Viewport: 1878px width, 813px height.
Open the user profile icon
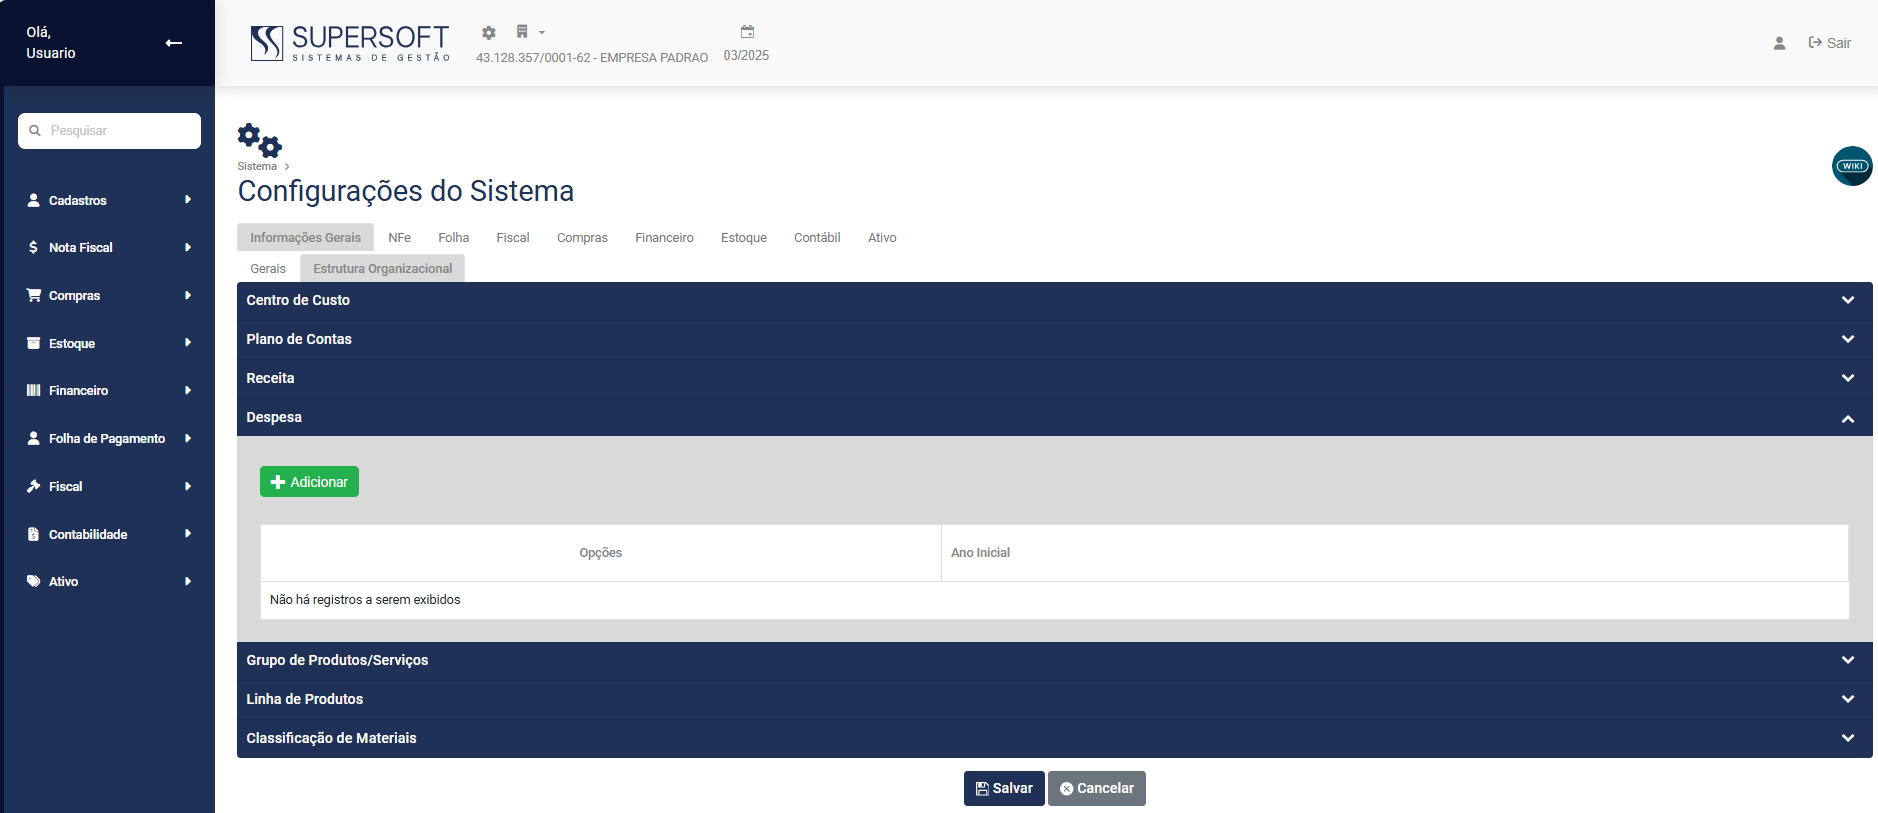click(1779, 43)
